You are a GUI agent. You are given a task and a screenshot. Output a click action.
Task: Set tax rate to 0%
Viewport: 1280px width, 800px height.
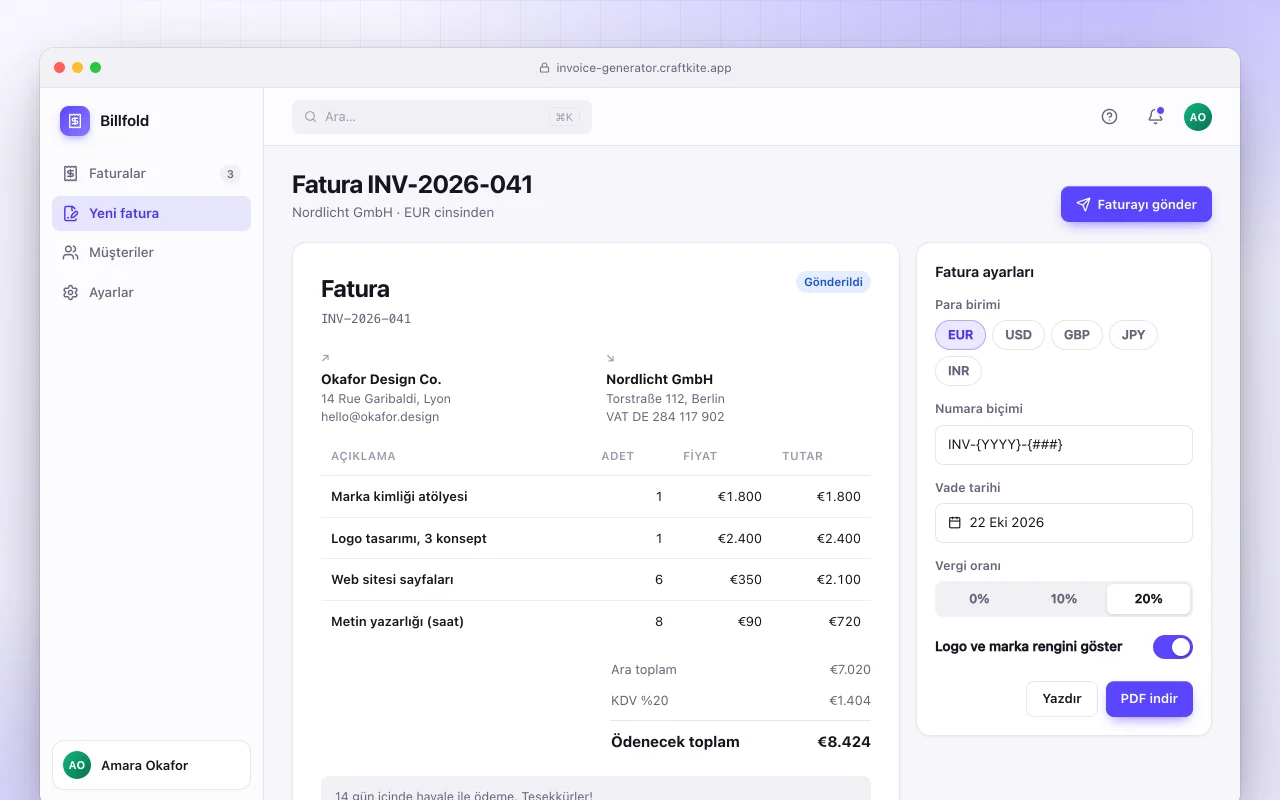pyautogui.click(x=979, y=599)
